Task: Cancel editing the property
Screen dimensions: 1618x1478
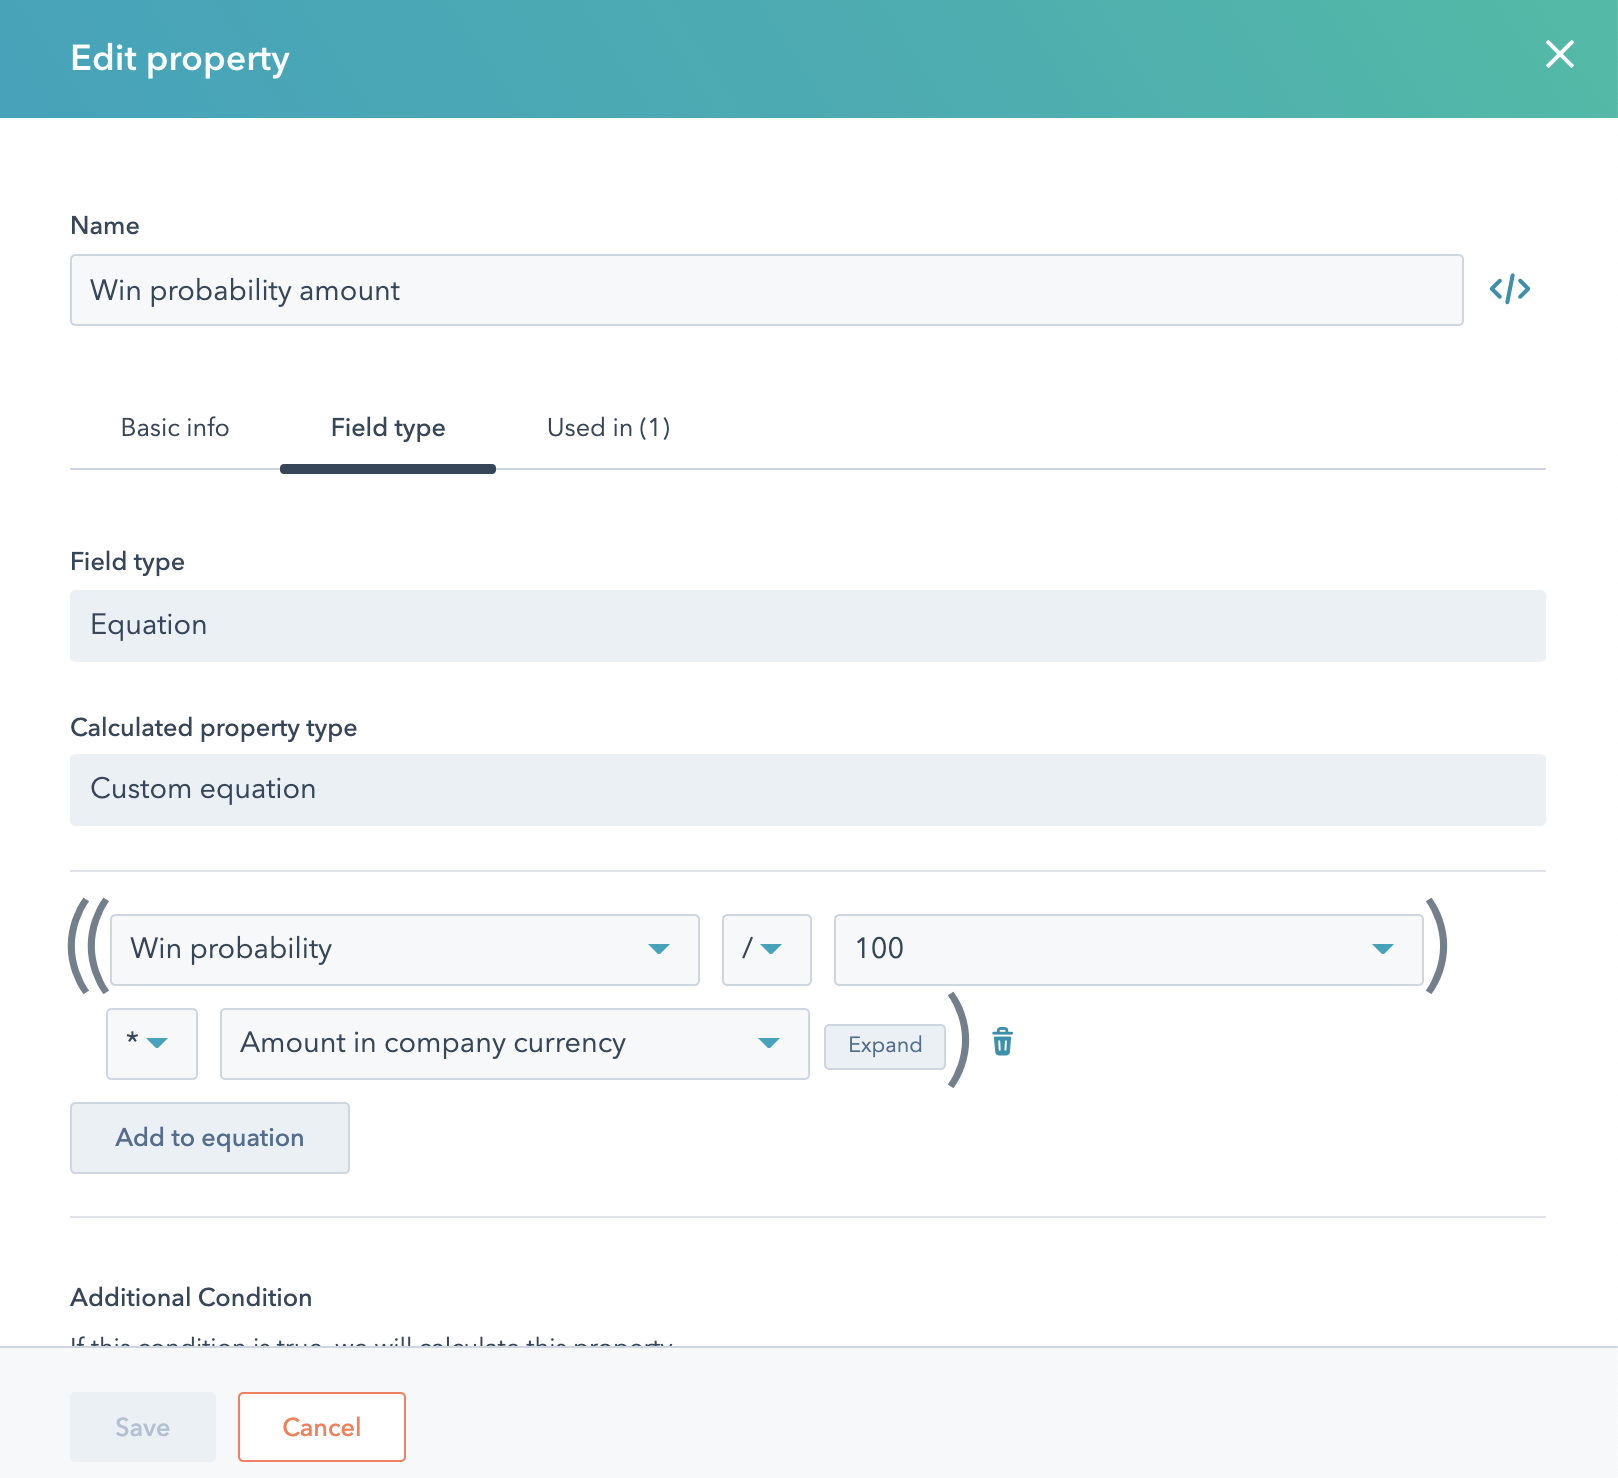Action: tap(321, 1427)
